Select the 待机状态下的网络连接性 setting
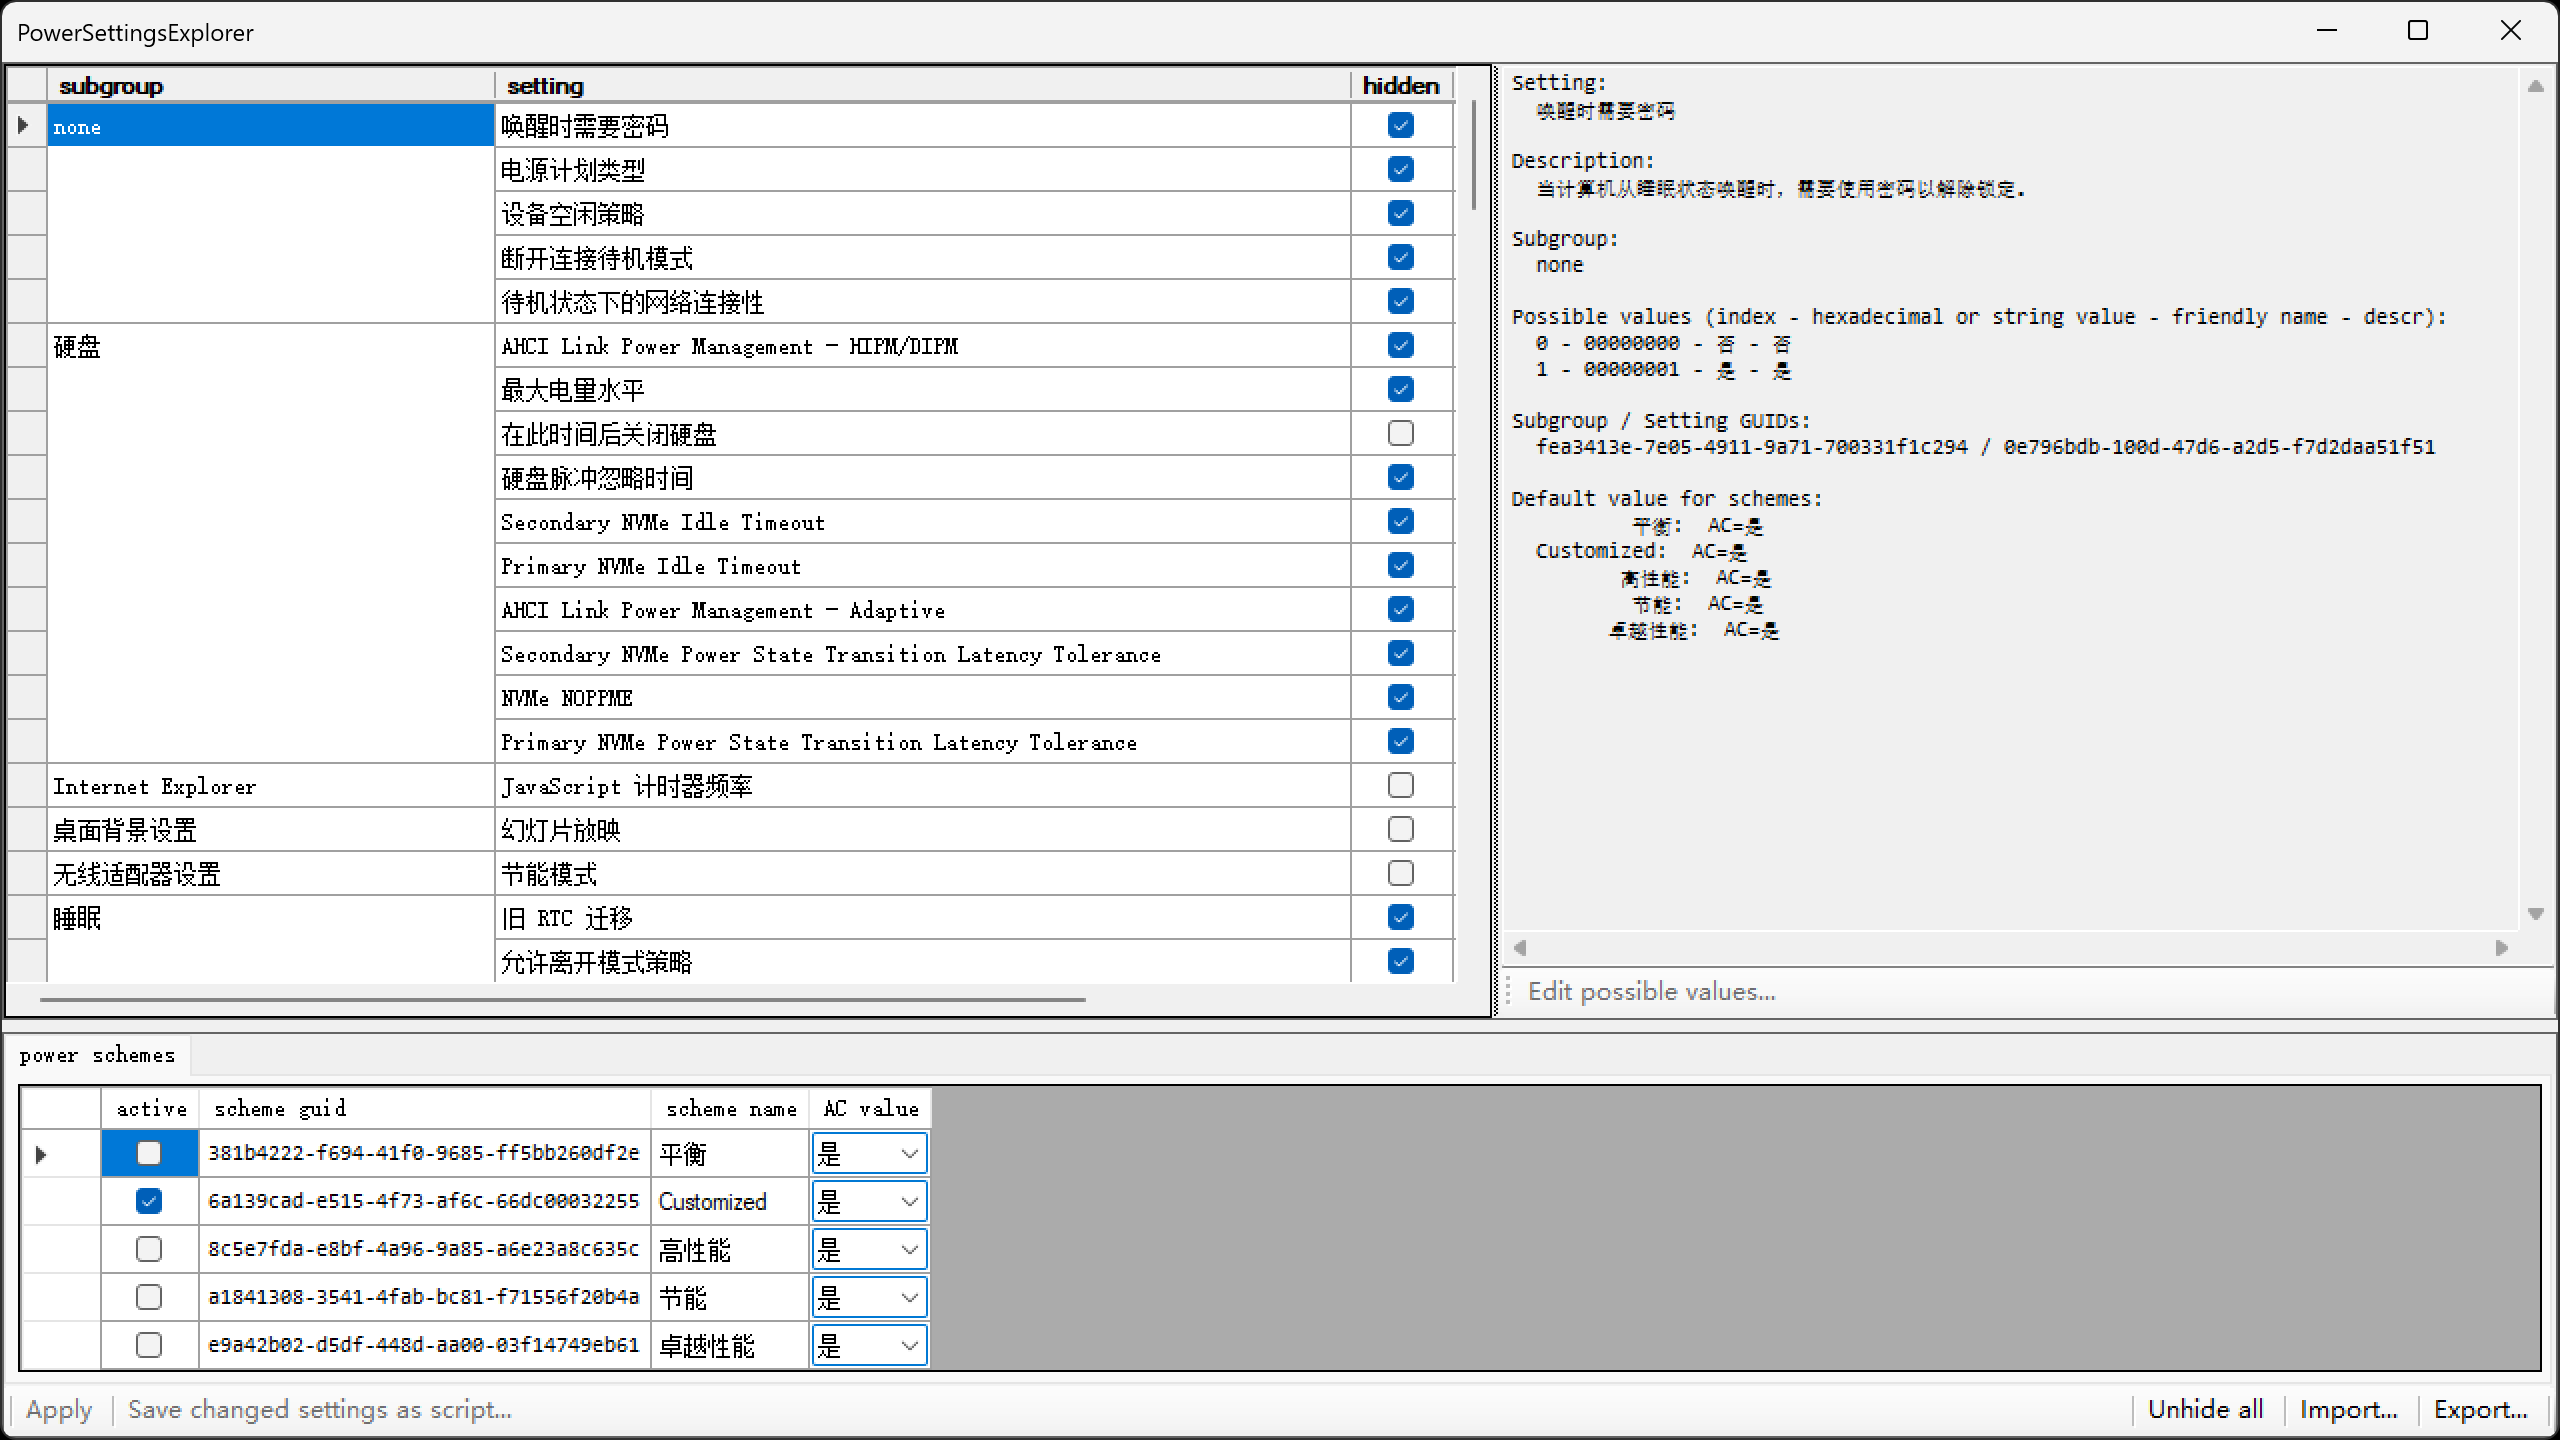2560x1440 pixels. pyautogui.click(x=922, y=302)
